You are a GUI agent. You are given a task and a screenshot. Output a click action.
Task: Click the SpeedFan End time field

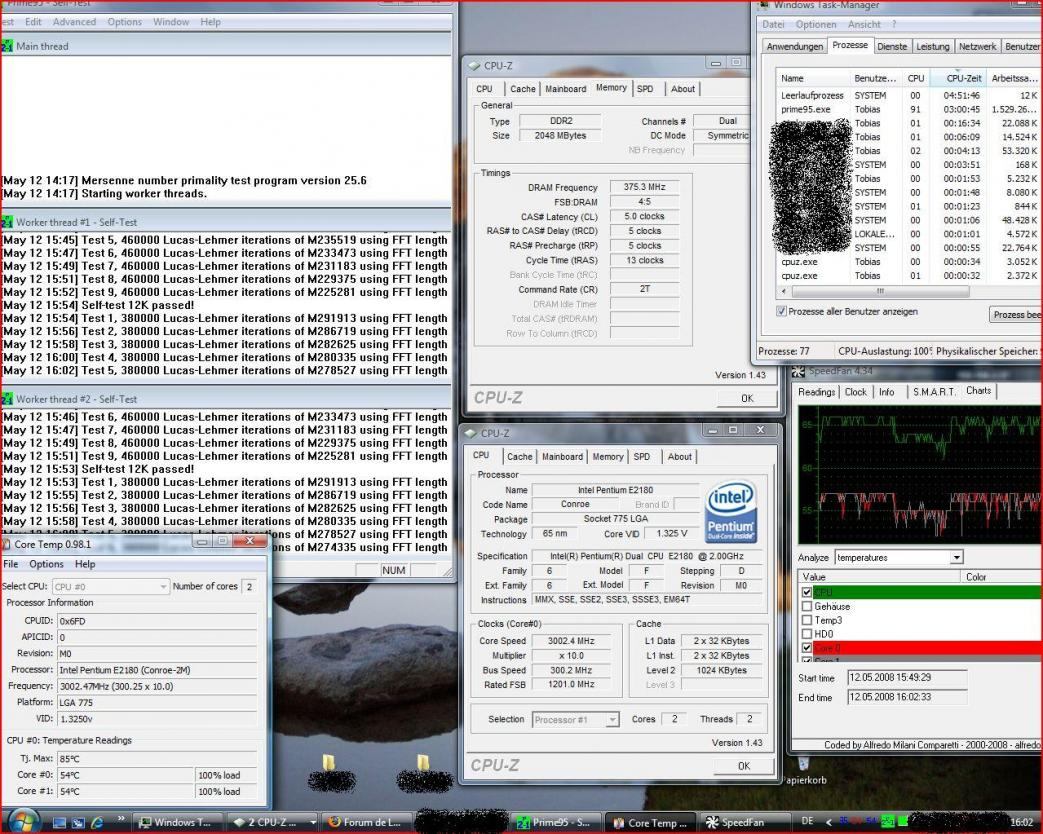point(907,698)
